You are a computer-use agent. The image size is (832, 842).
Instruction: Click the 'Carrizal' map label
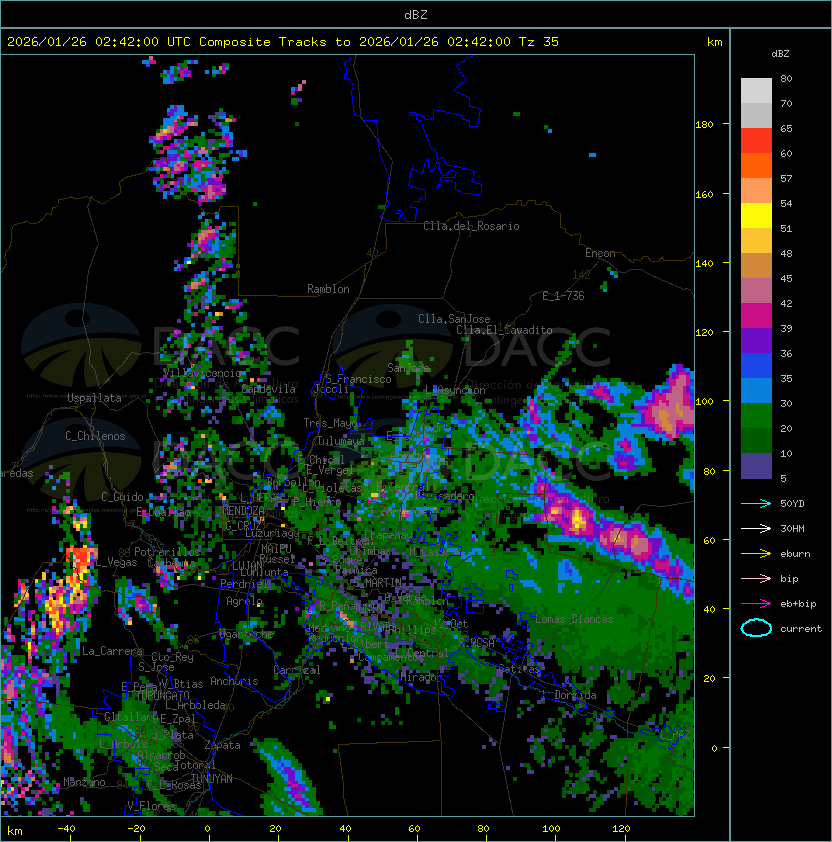coord(297,670)
